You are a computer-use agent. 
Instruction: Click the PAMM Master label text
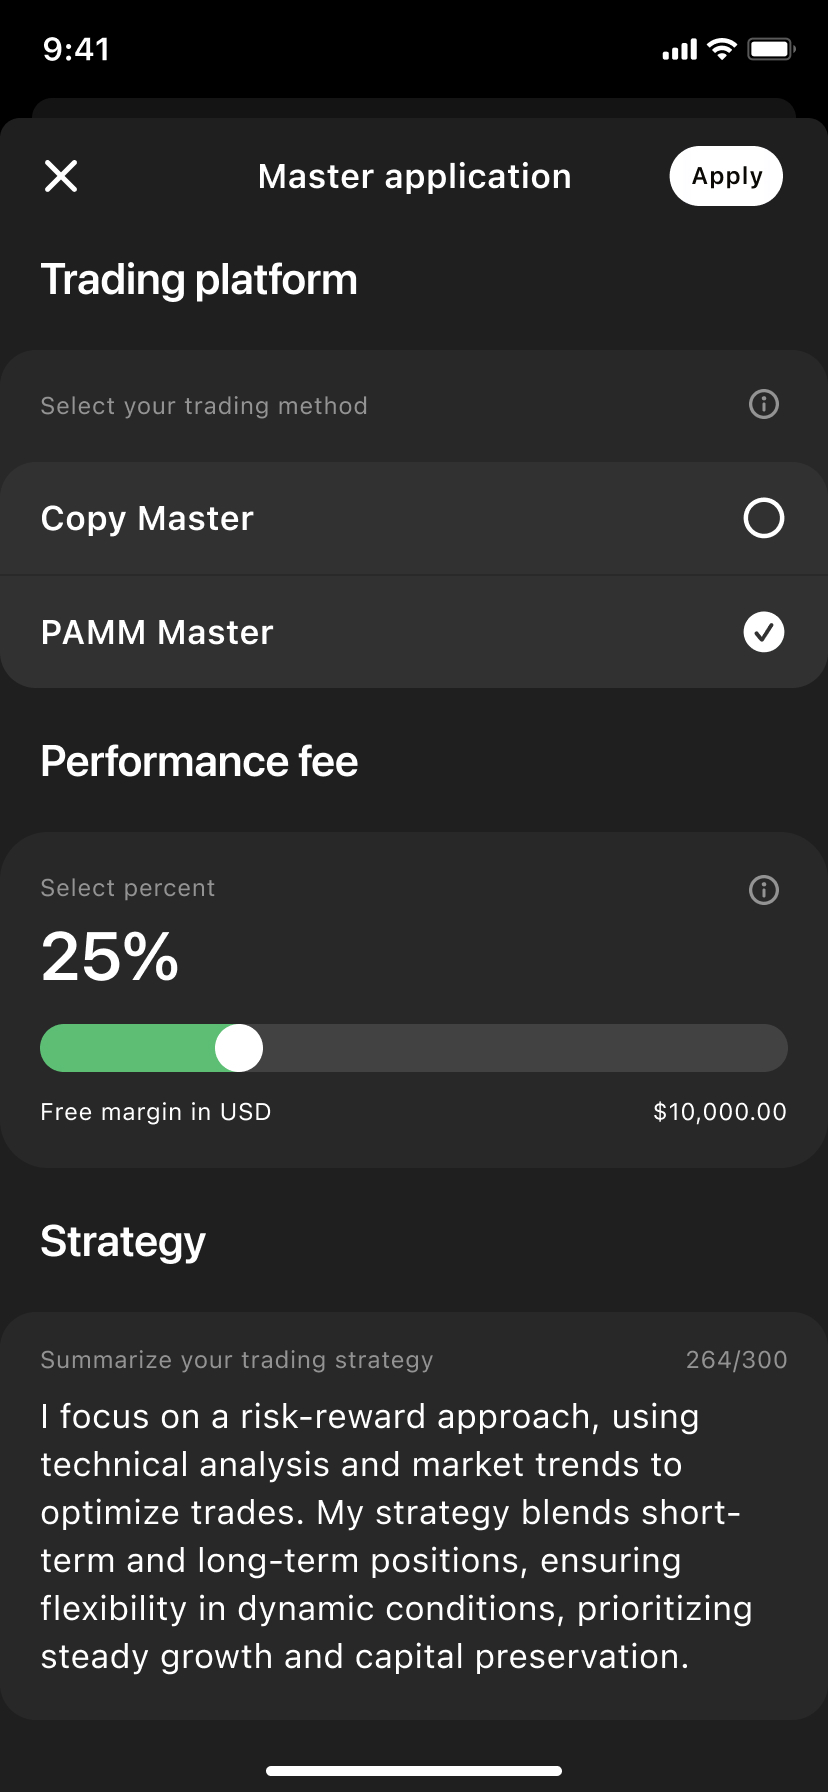point(157,632)
